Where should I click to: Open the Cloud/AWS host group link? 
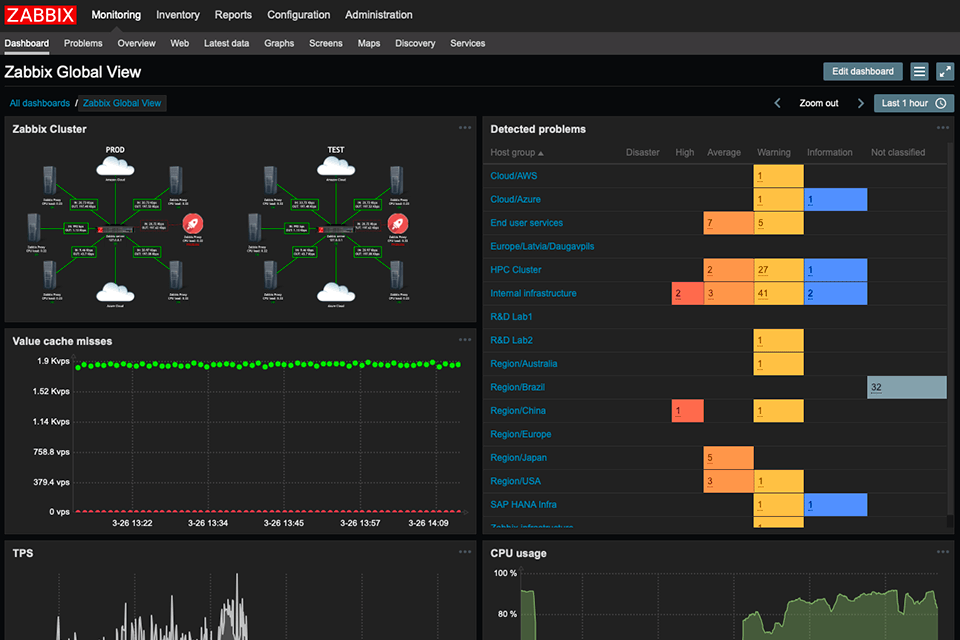pyautogui.click(x=513, y=176)
